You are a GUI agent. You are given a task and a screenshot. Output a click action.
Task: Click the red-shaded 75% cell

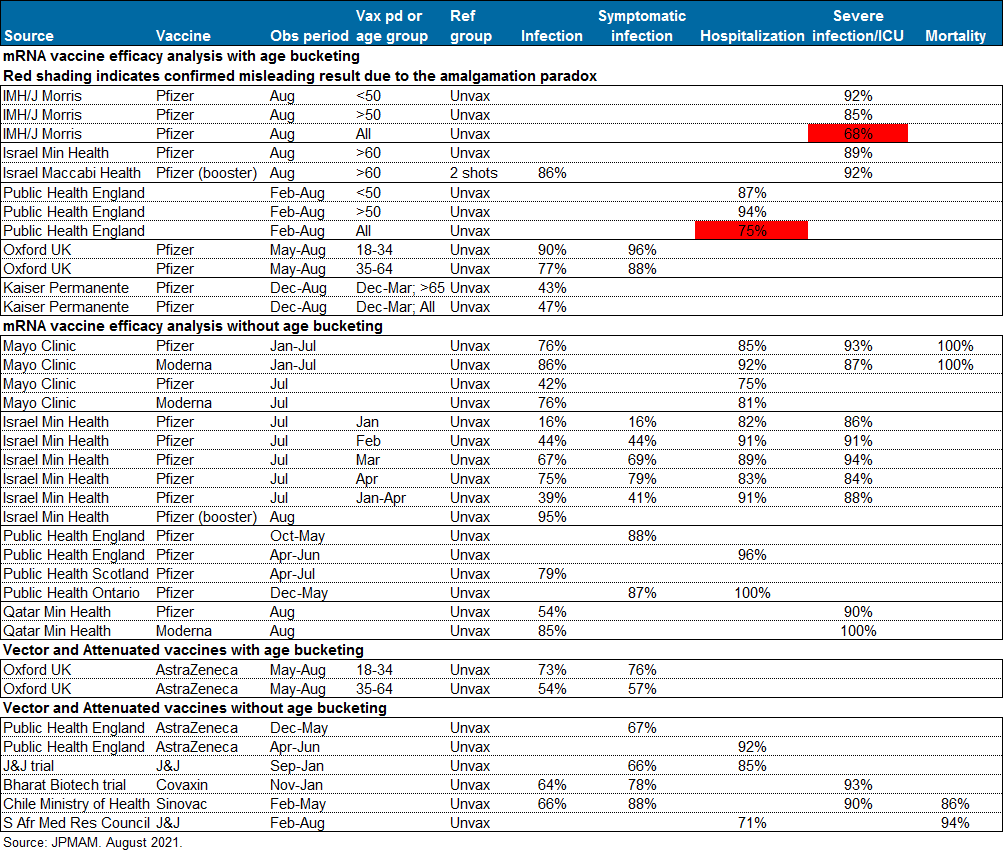(x=752, y=230)
